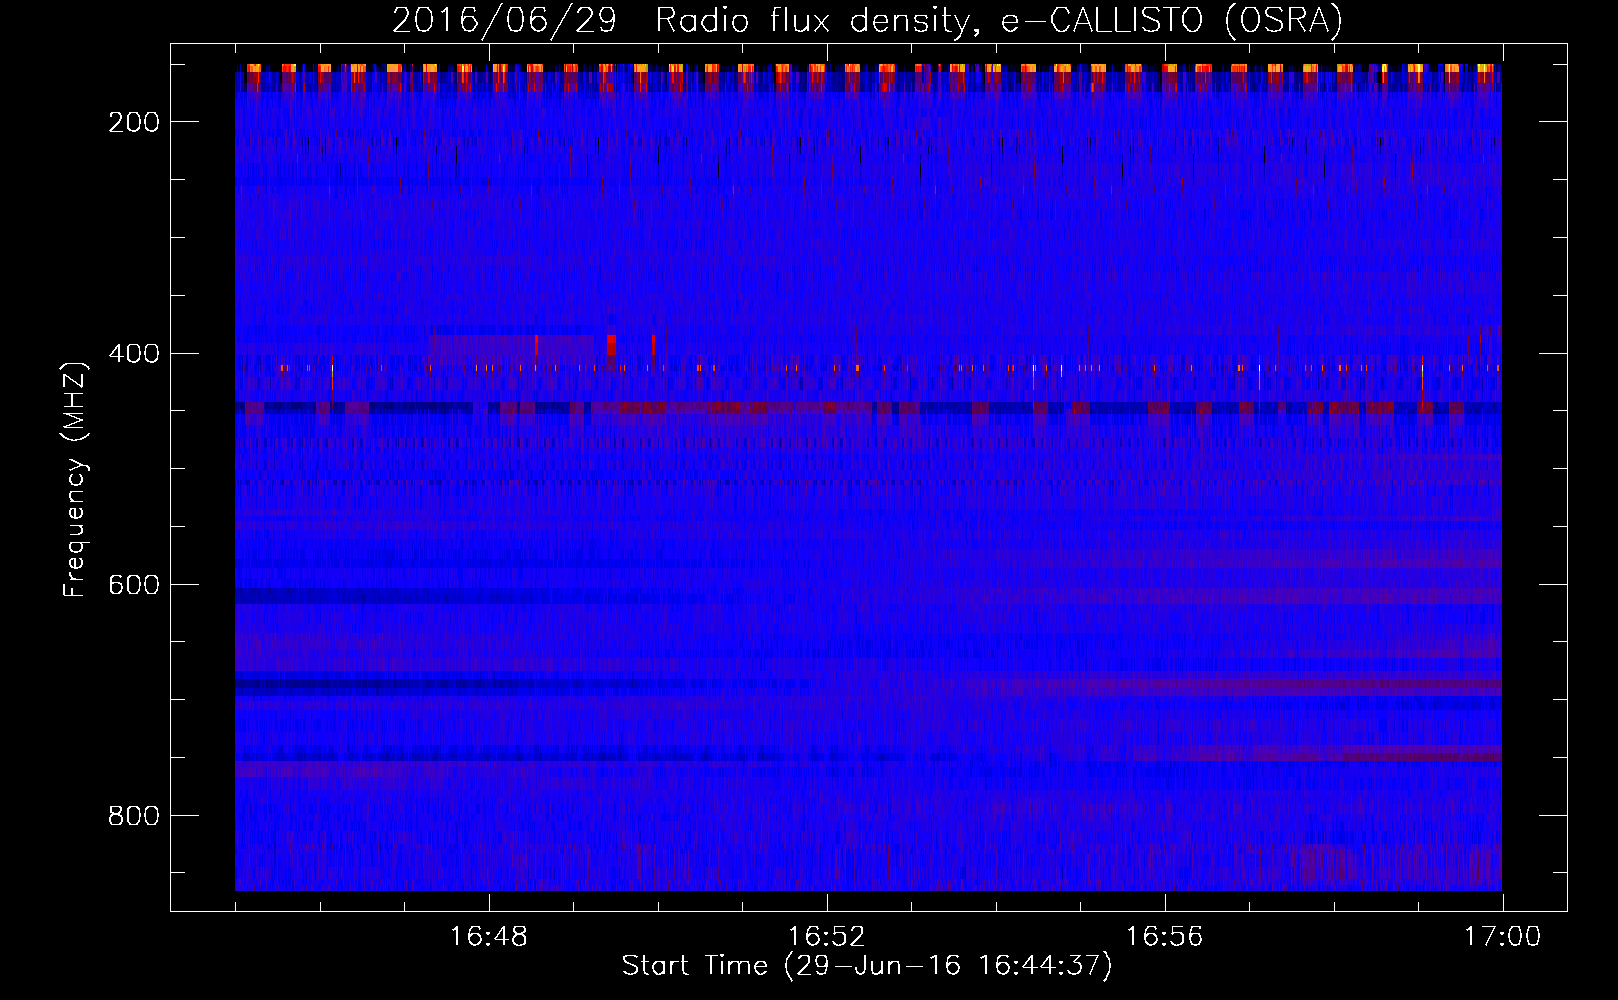
Task: Click the 16:52 time tick label
Action: 827,937
